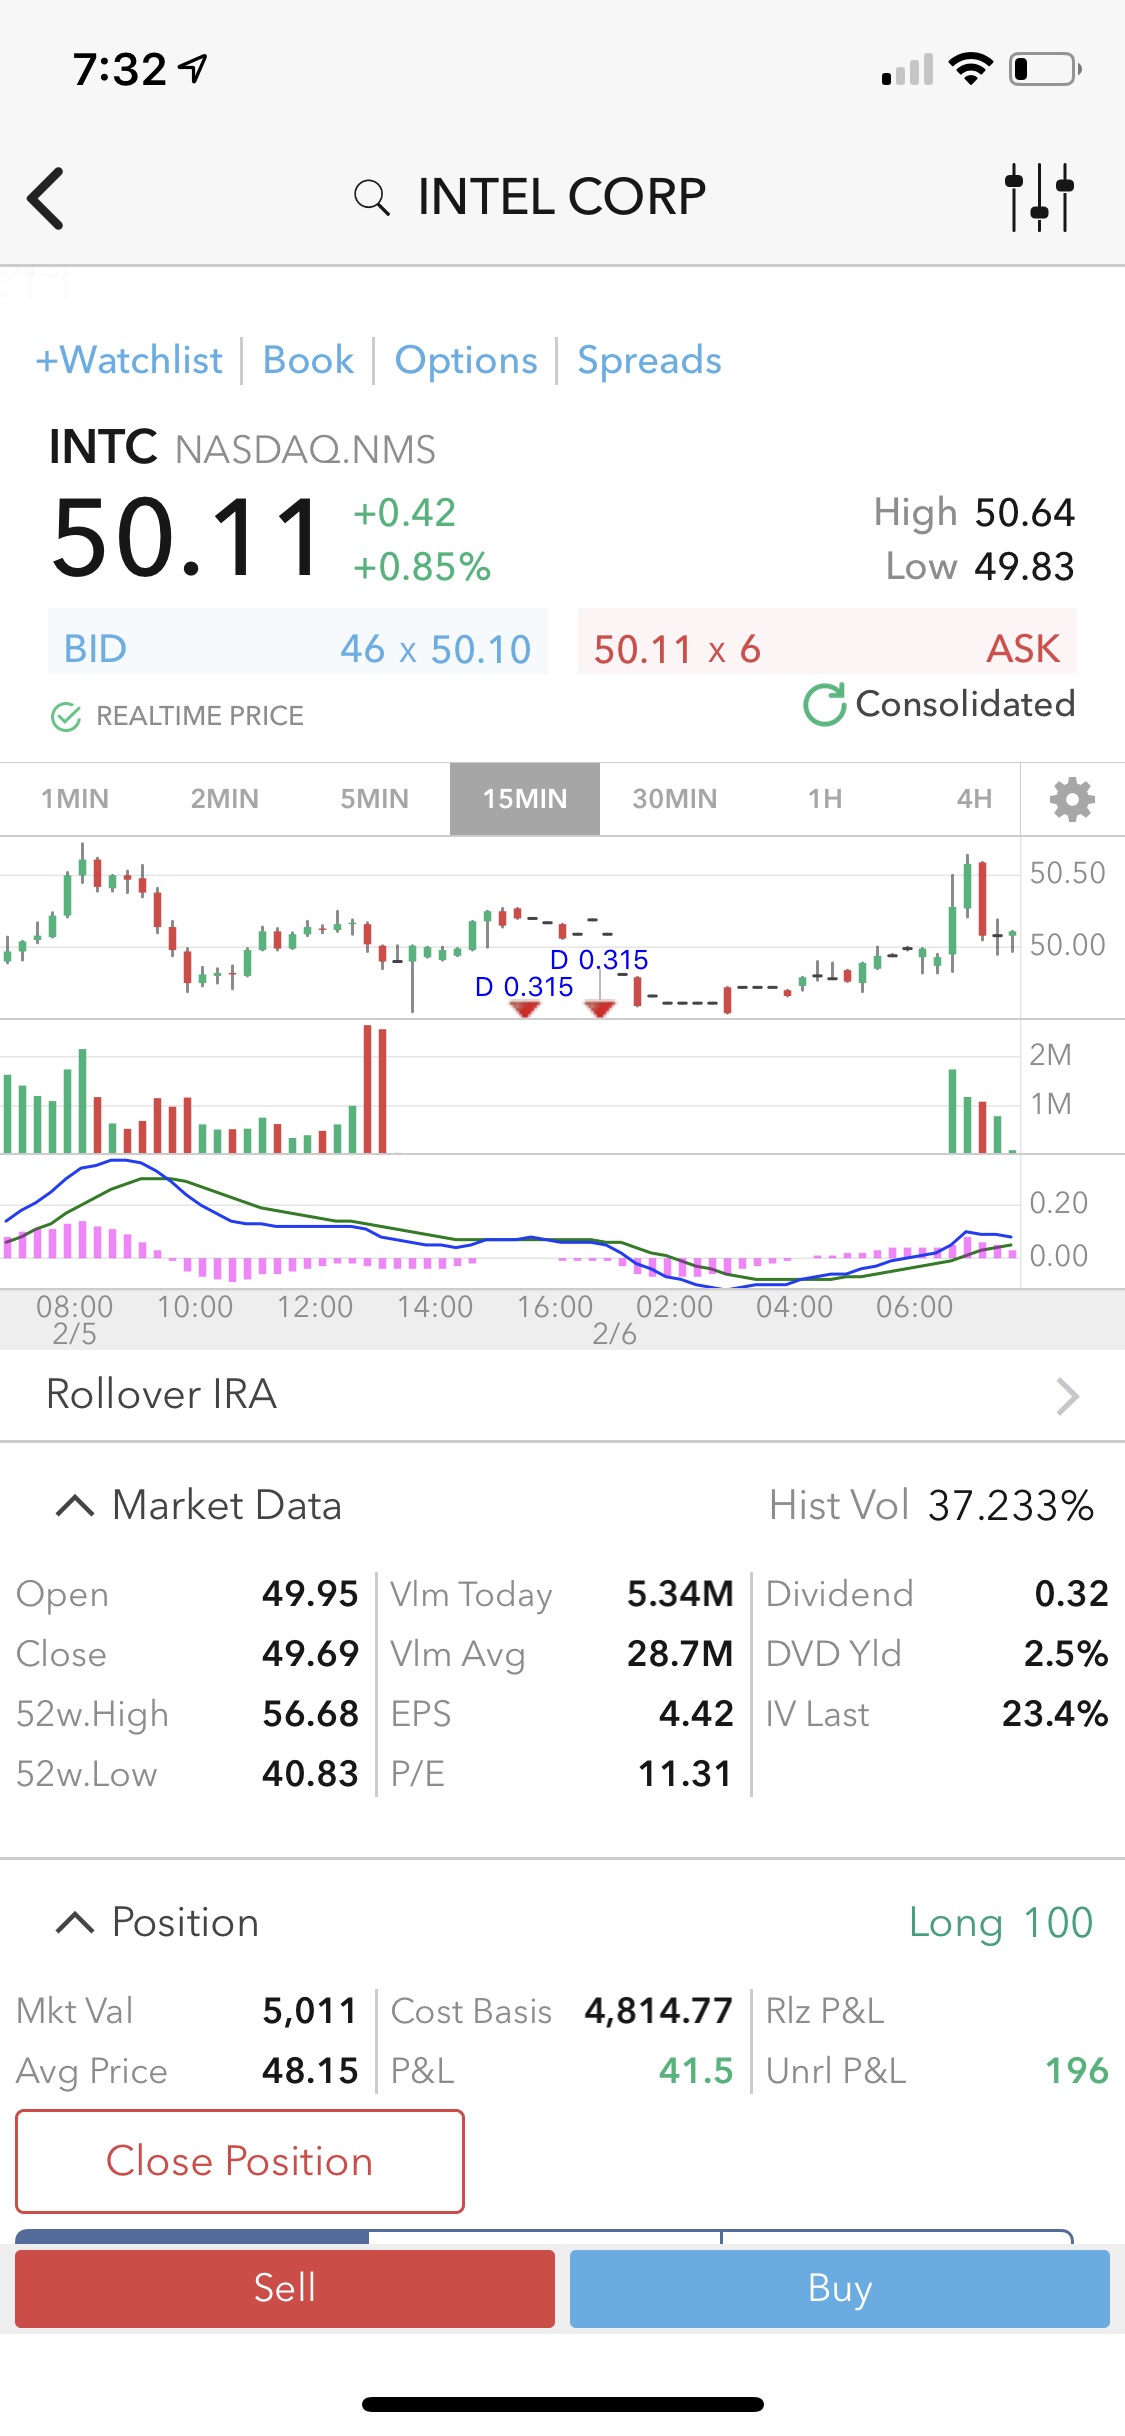Tap the red Sell button
The image size is (1125, 2436).
pyautogui.click(x=285, y=2288)
